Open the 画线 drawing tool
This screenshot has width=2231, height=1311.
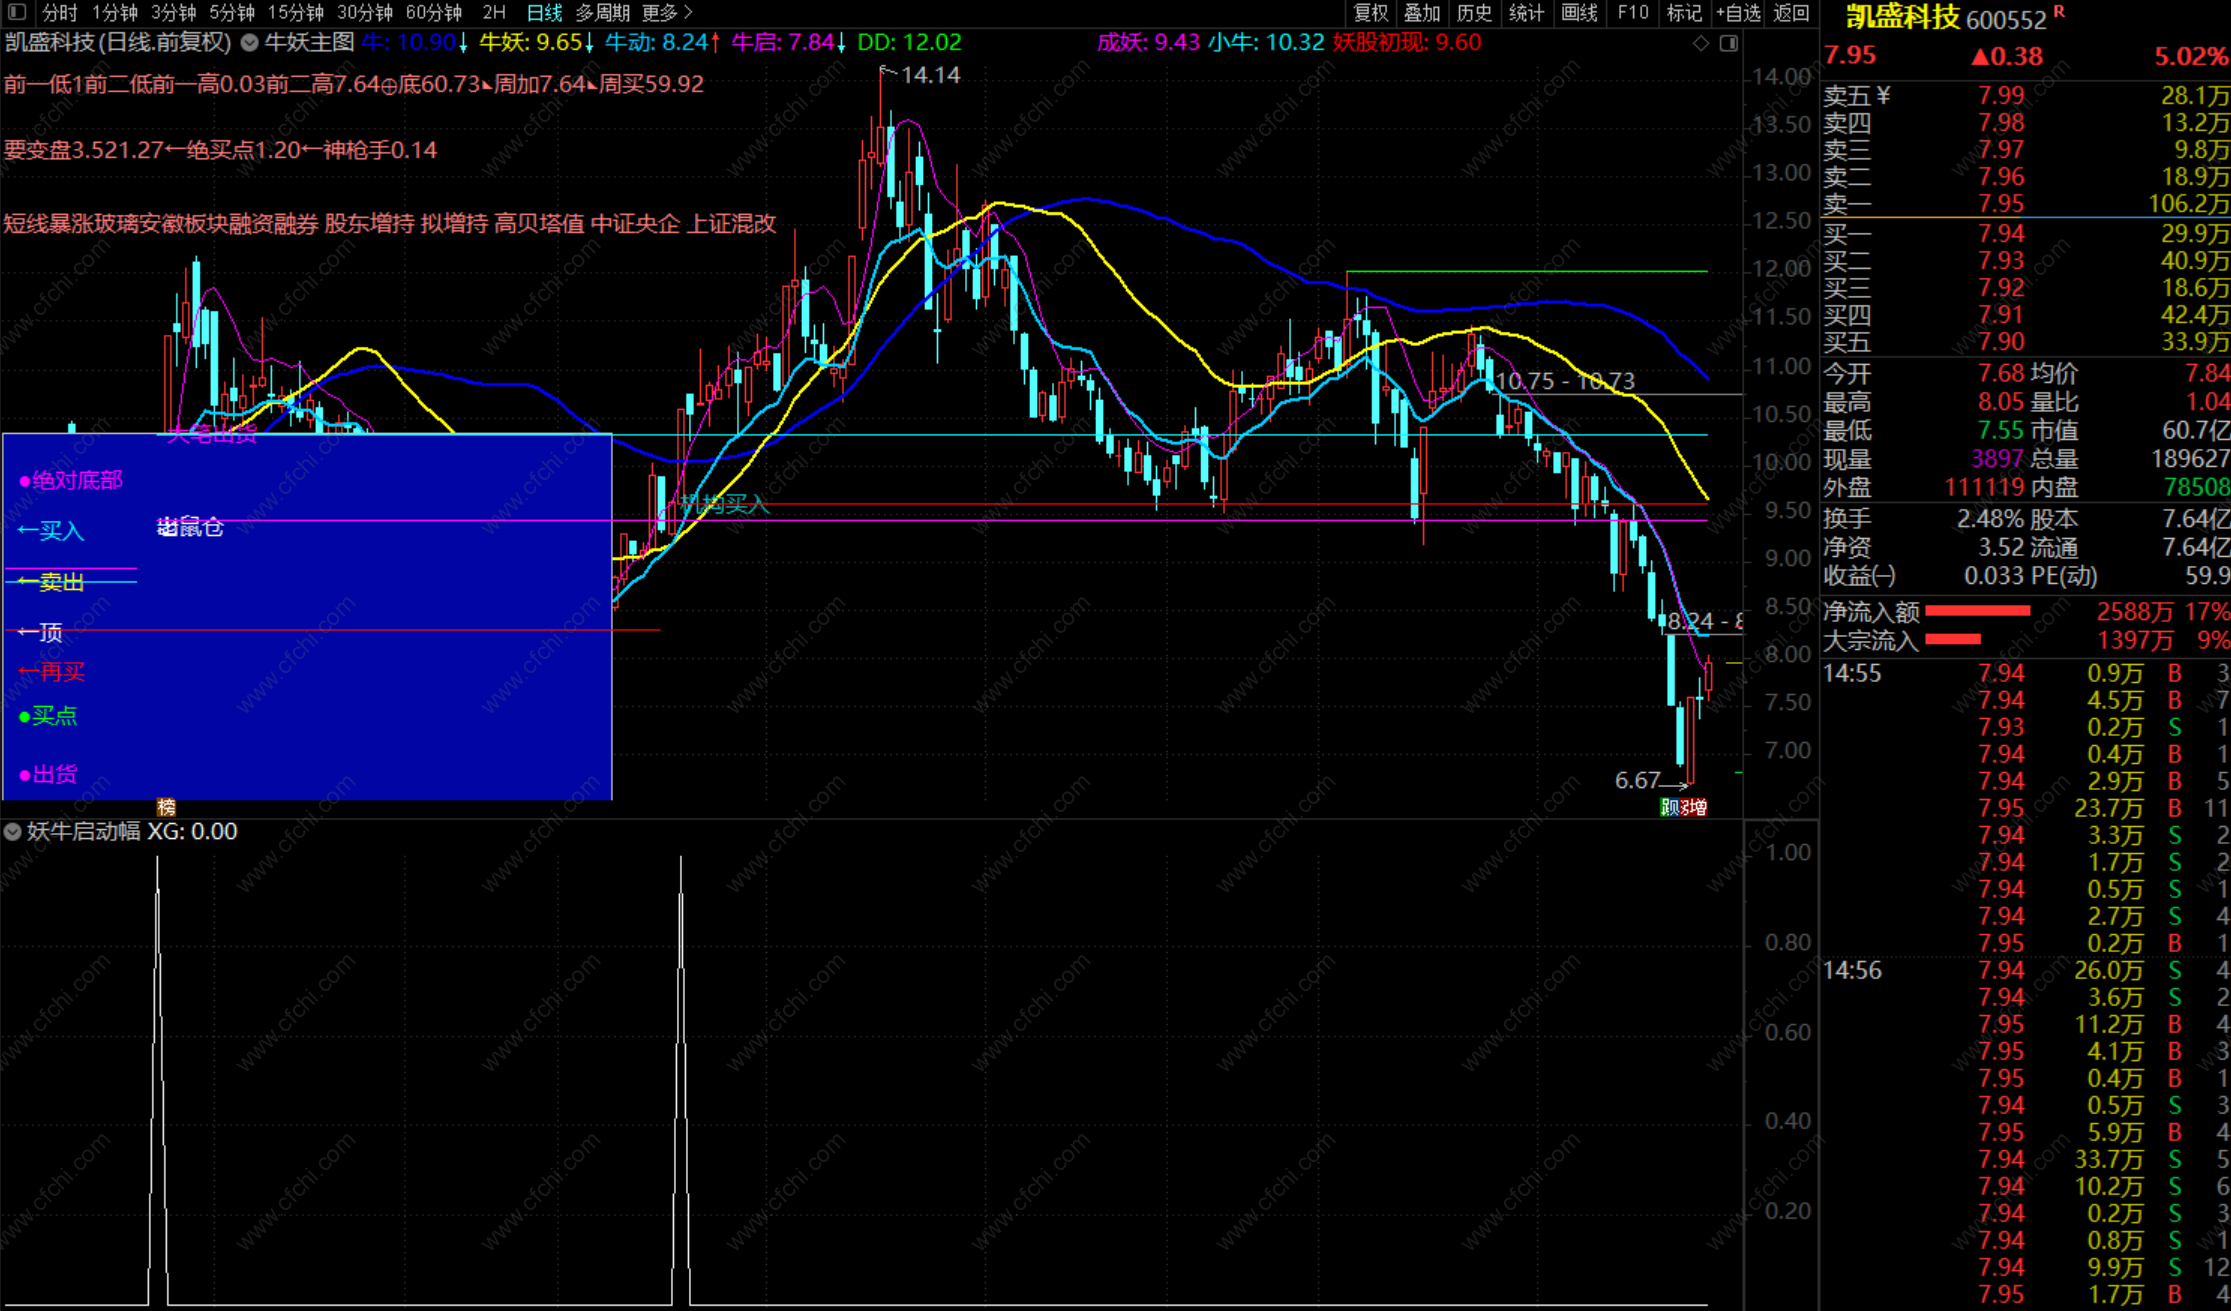[1579, 12]
